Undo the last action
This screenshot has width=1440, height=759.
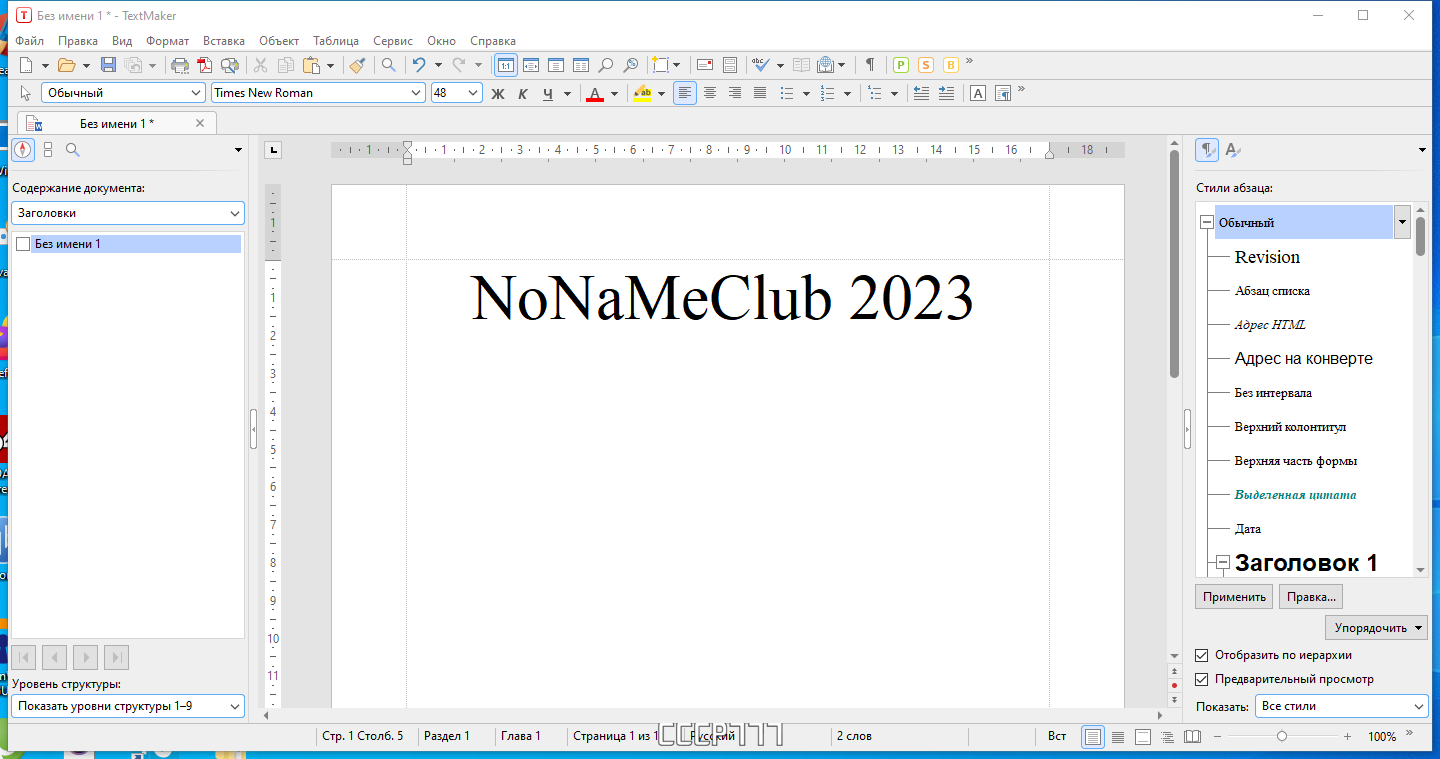point(419,65)
